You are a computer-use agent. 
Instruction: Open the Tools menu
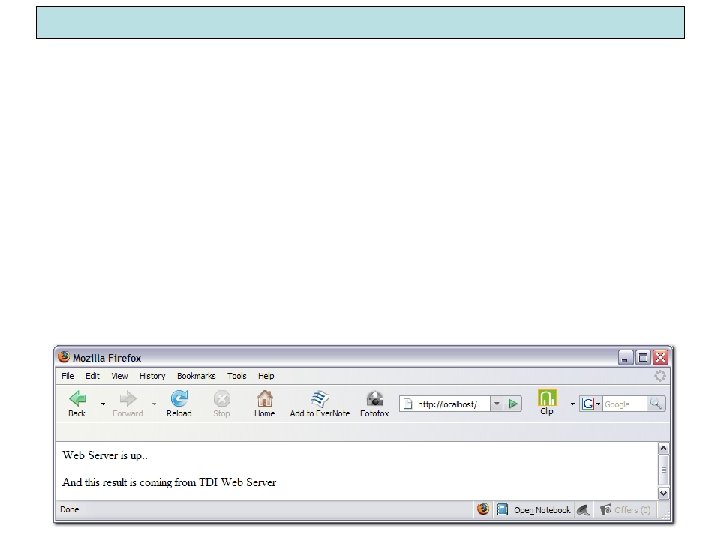[x=236, y=376]
